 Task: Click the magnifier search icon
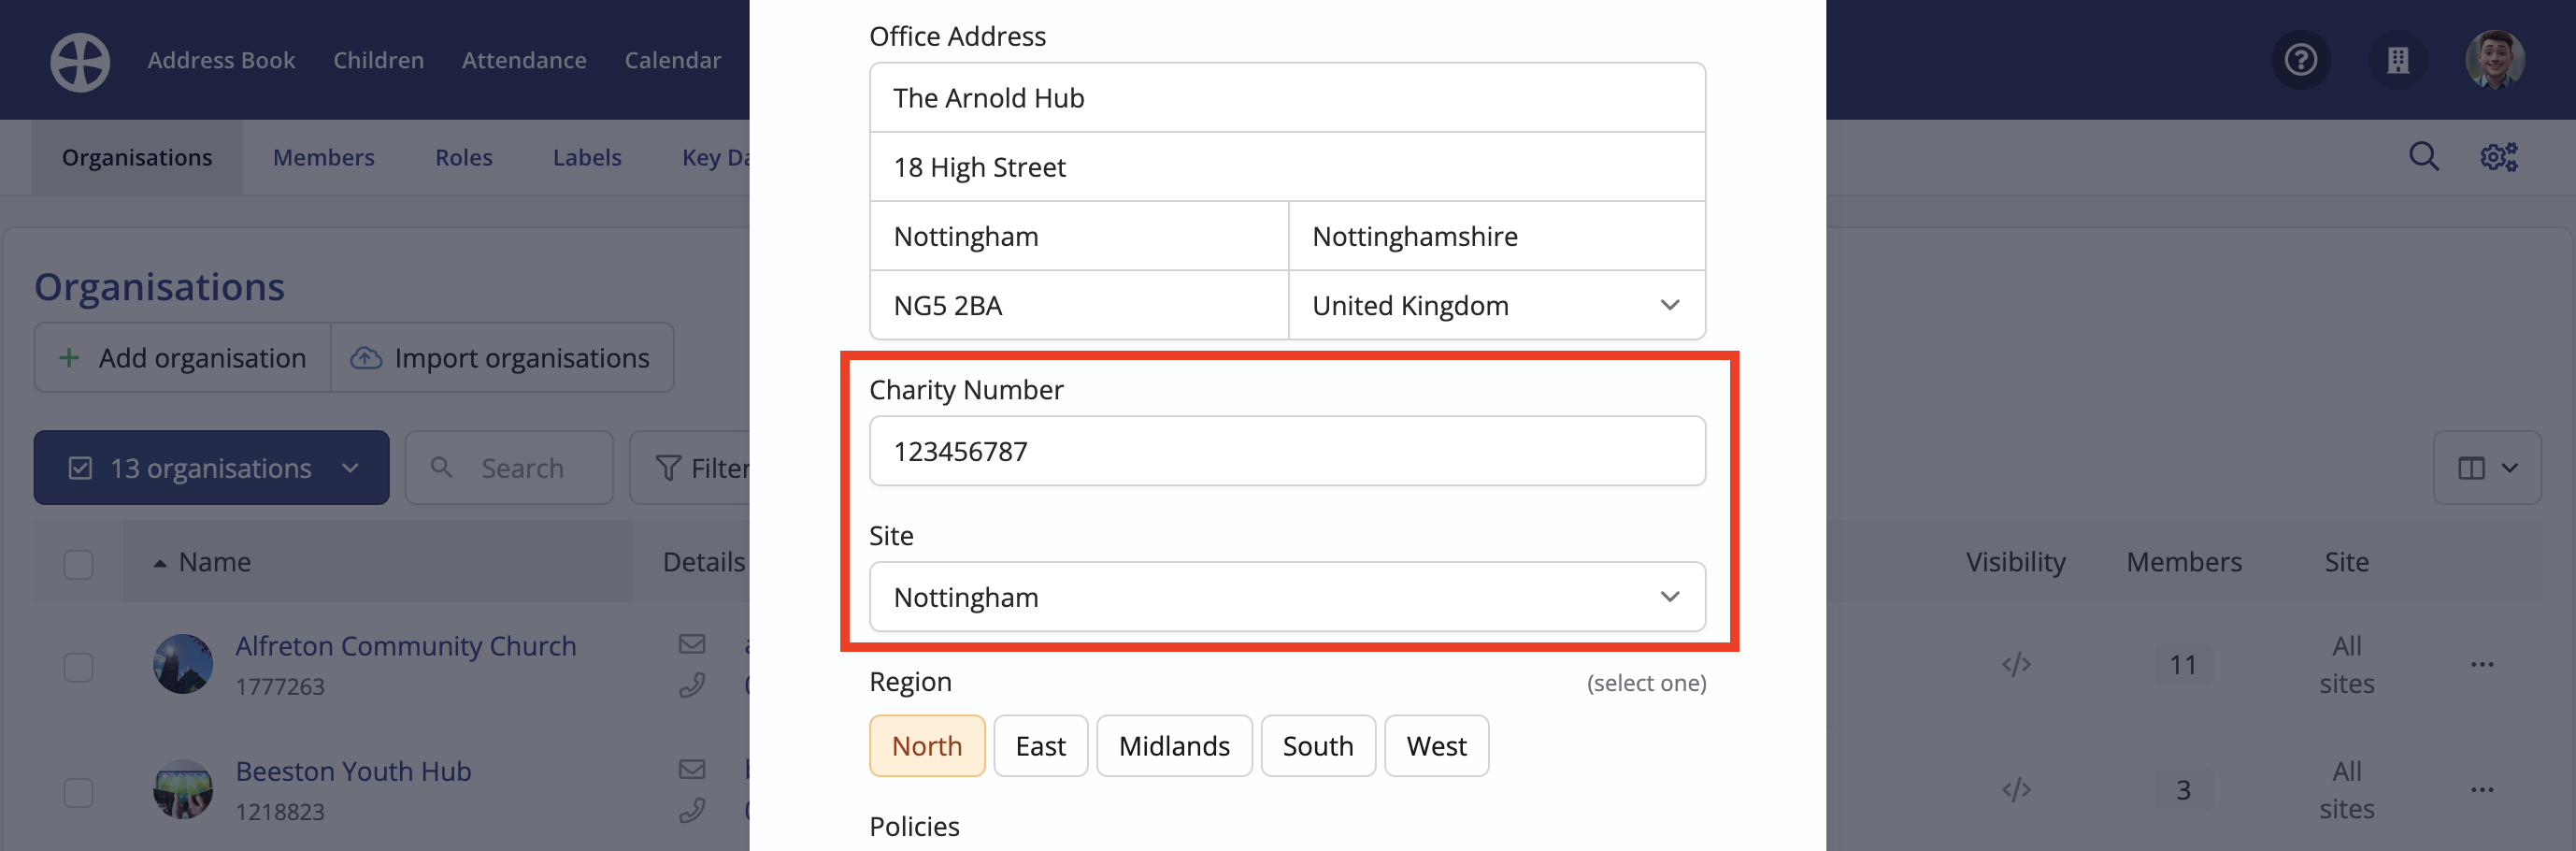[x=2423, y=157]
